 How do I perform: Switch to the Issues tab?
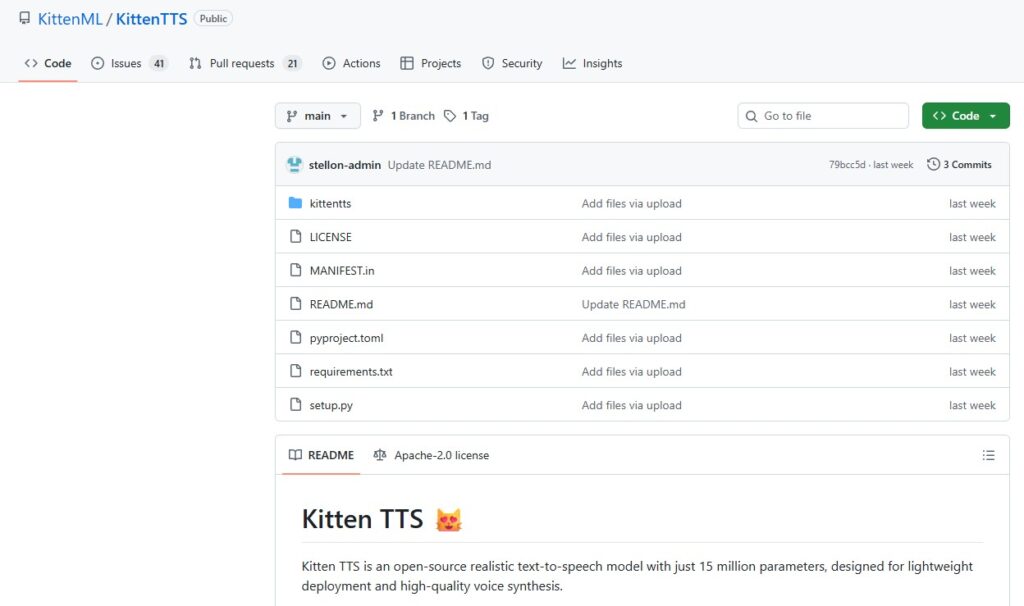[129, 63]
